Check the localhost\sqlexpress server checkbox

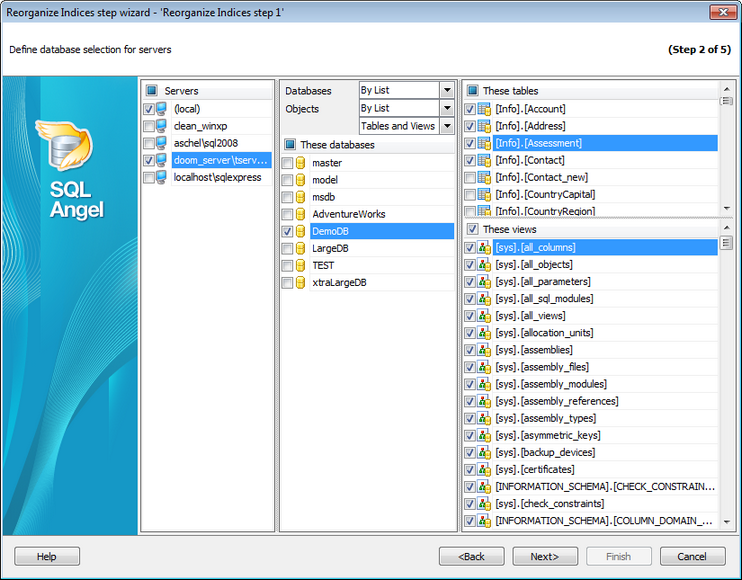[x=149, y=177]
